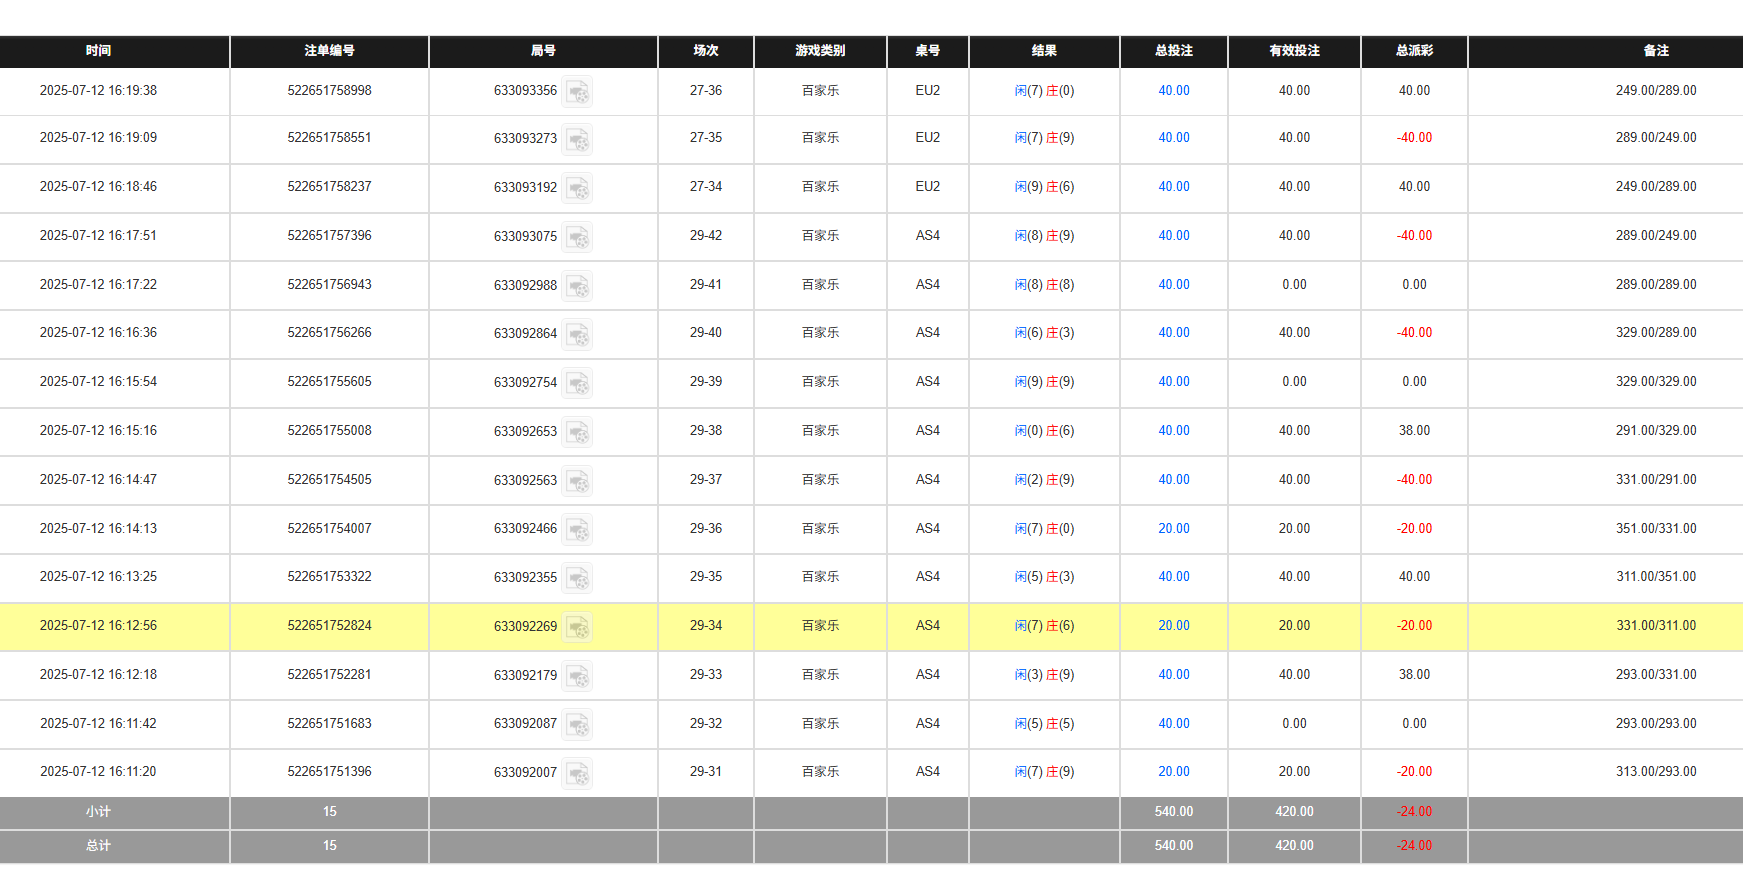Select the 总投注 column header
This screenshot has width=1743, height=896.
(1173, 51)
